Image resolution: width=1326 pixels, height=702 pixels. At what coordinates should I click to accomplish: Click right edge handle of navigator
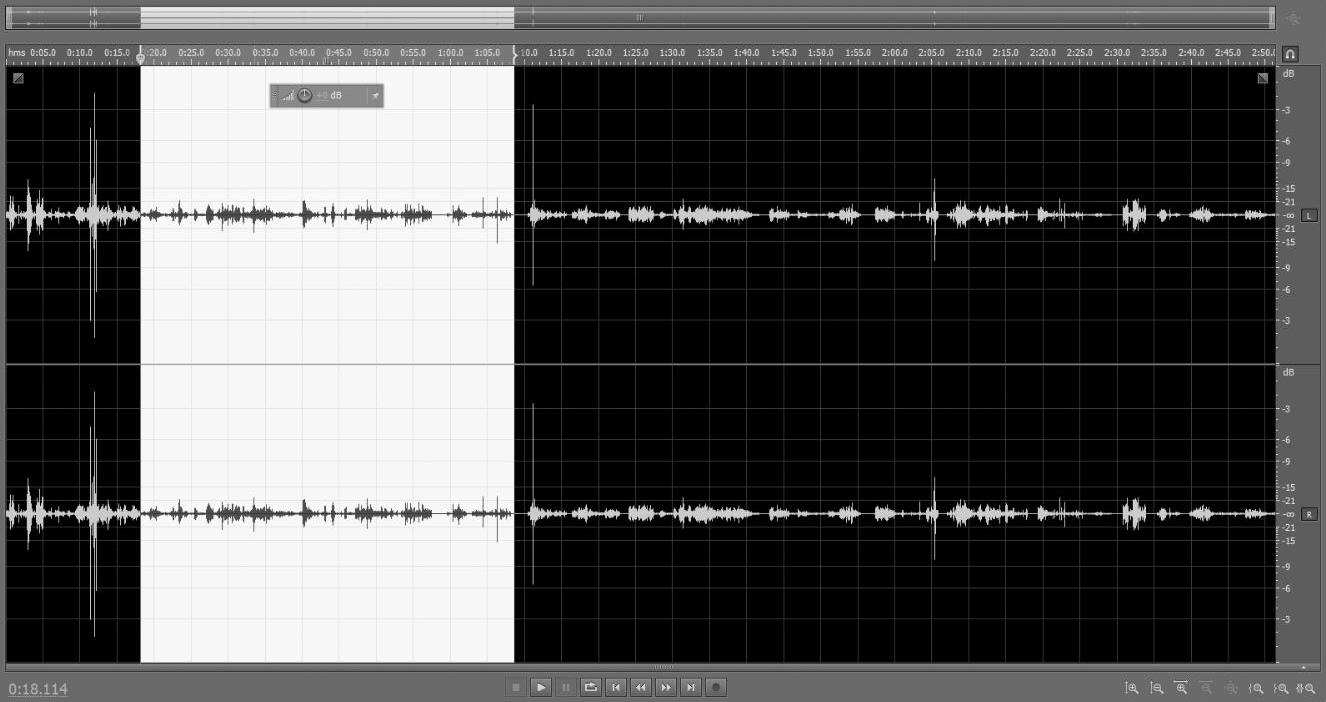coord(1272,17)
